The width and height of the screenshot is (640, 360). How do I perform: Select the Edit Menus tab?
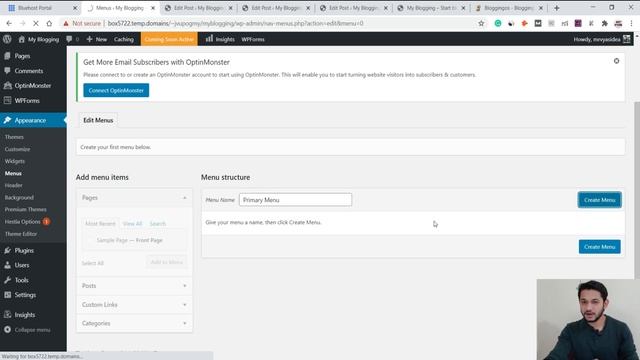click(98, 120)
